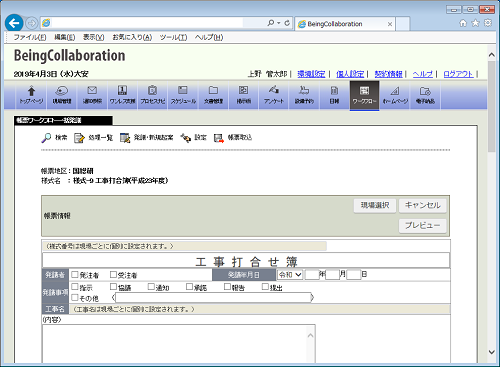Image resolution: width=500 pixels, height=367 pixels.
Task: Click the day input field
Action: [x=354, y=275]
